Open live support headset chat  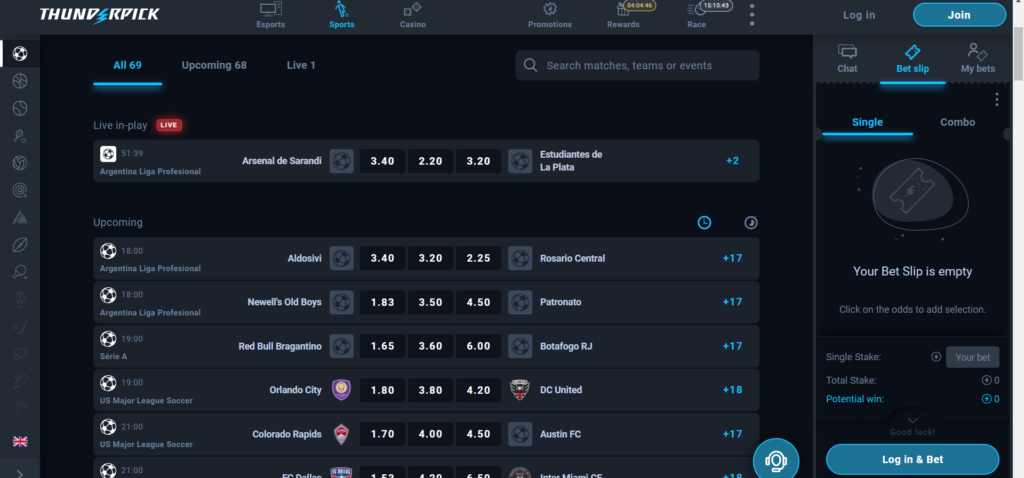pos(776,461)
